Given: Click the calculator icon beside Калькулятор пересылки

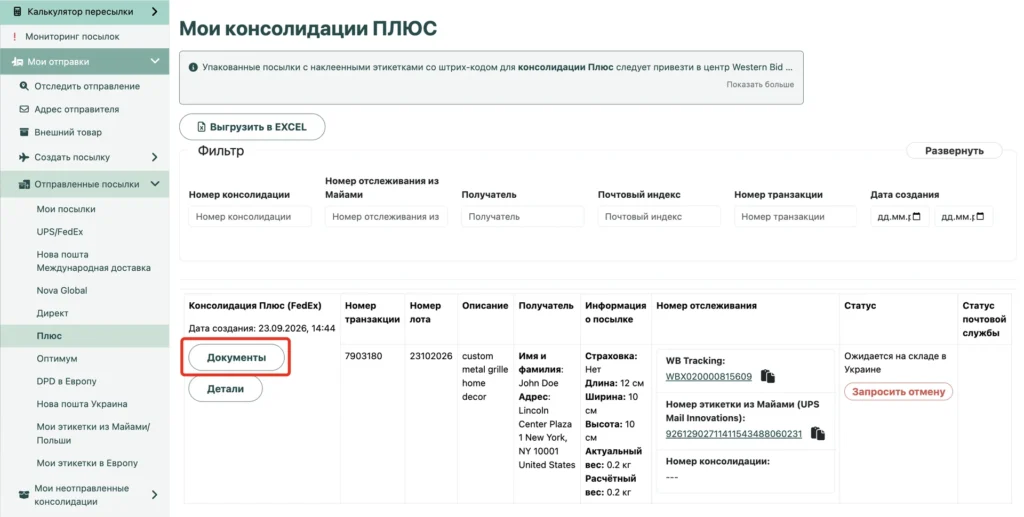Looking at the screenshot, I should tap(18, 12).
